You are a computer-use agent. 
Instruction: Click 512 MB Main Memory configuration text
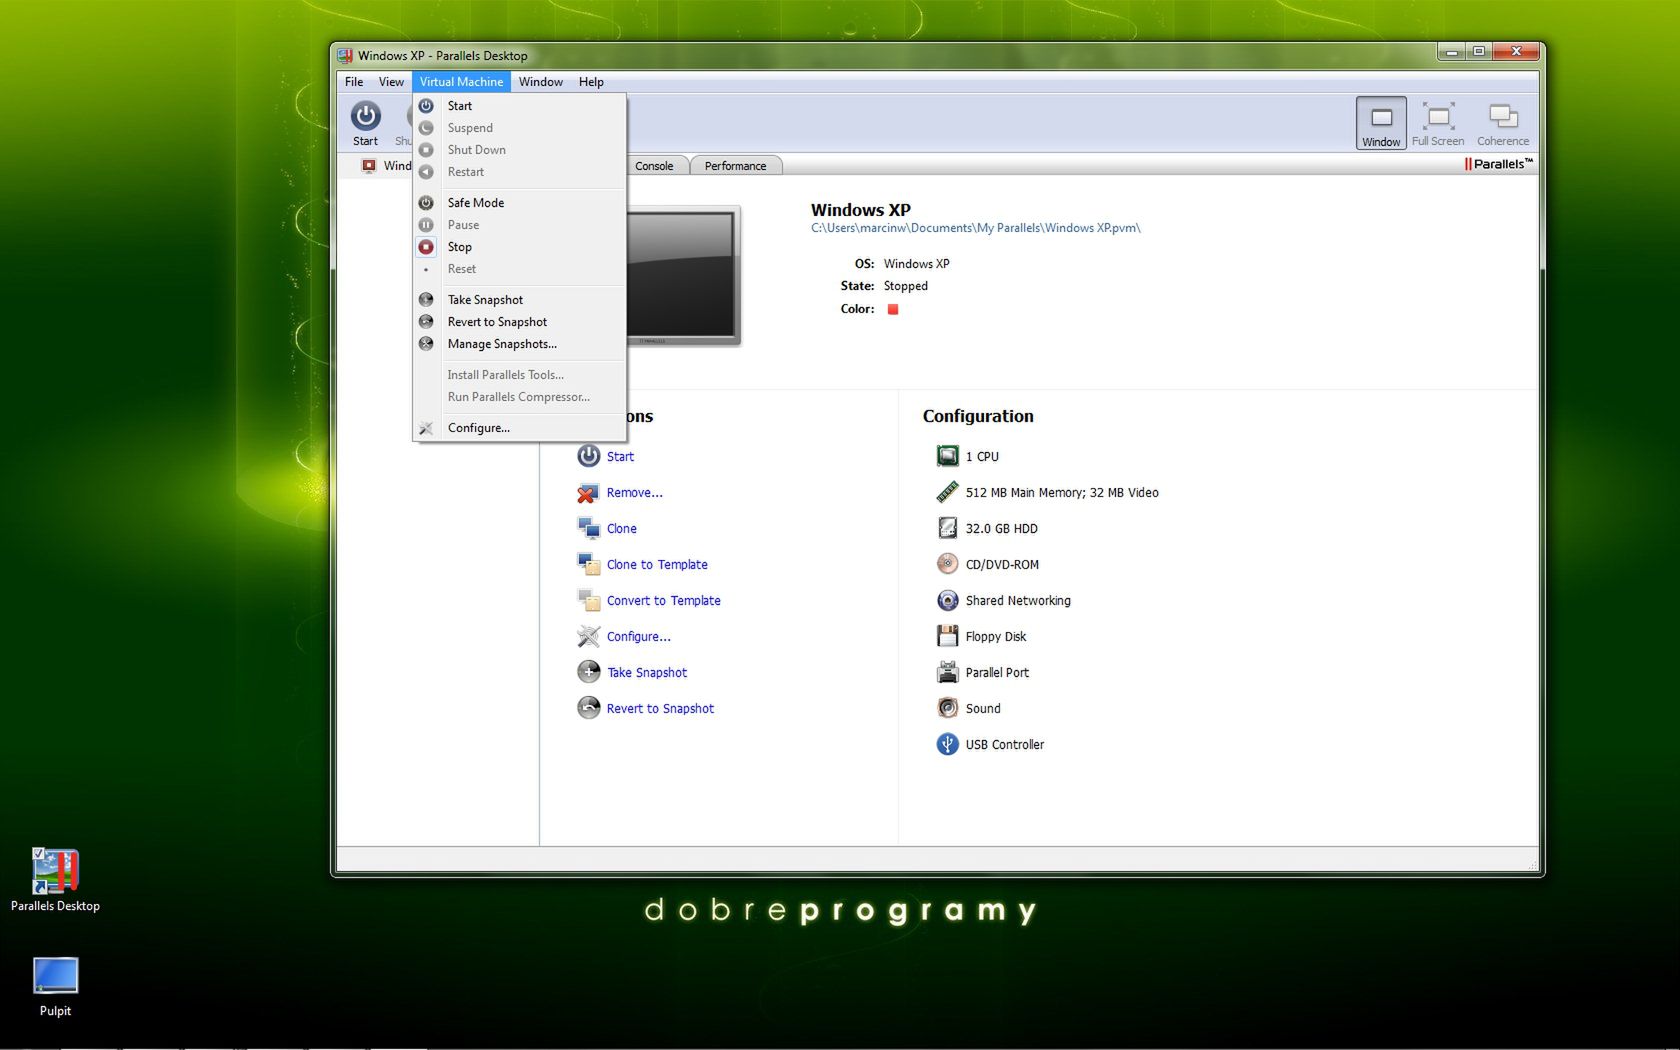click(x=1062, y=493)
